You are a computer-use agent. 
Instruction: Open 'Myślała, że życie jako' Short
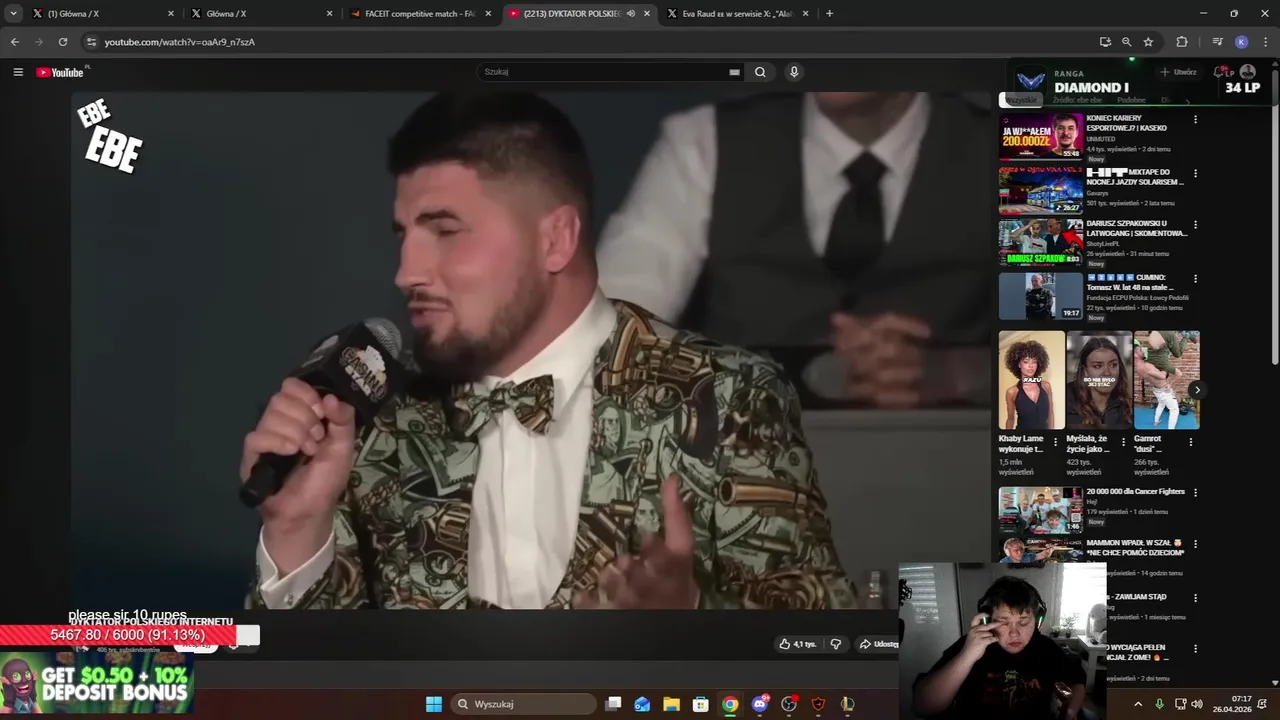tap(1099, 380)
